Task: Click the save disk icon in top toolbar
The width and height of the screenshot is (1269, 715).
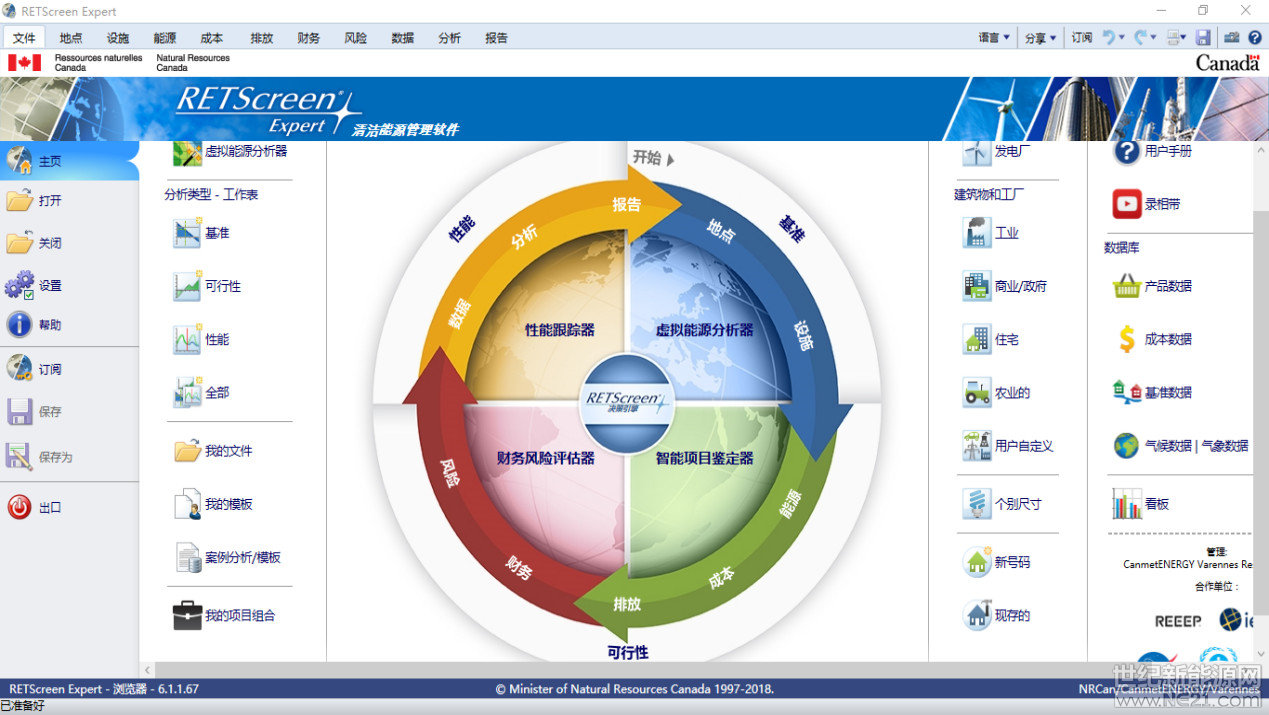Action: pos(1203,38)
